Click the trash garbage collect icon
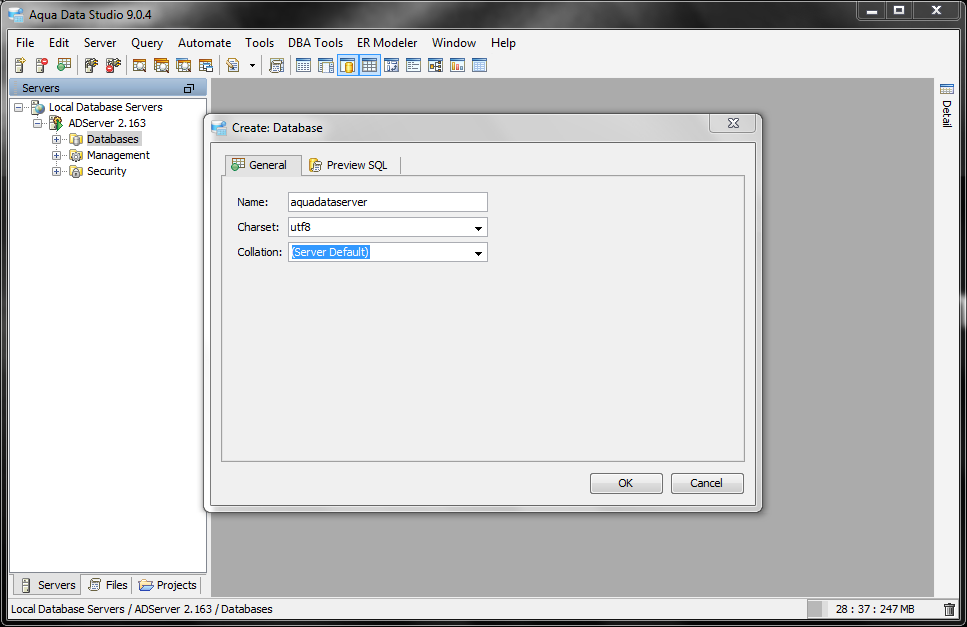This screenshot has width=967, height=627. point(949,609)
